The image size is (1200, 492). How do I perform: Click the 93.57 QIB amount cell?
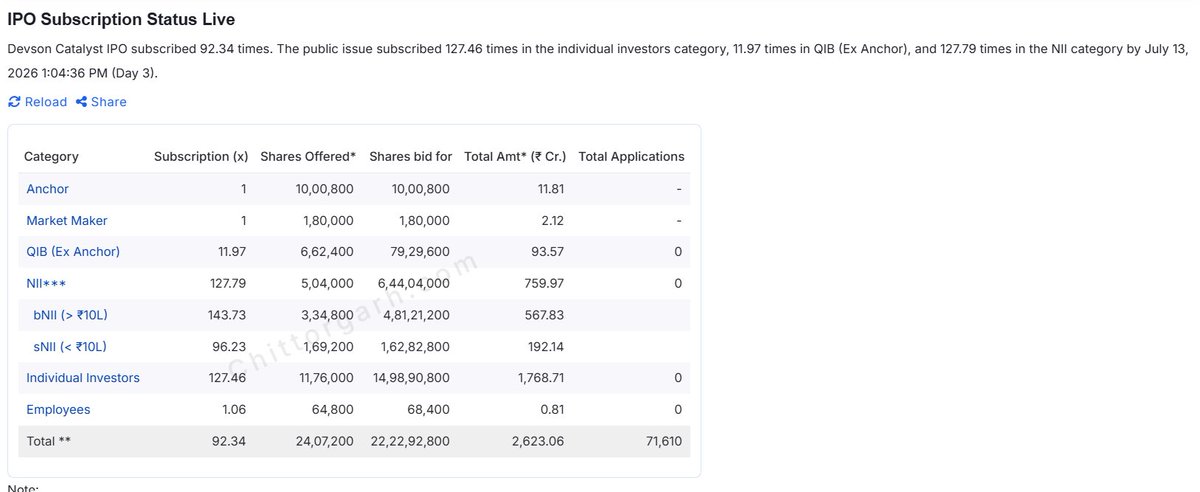click(549, 252)
